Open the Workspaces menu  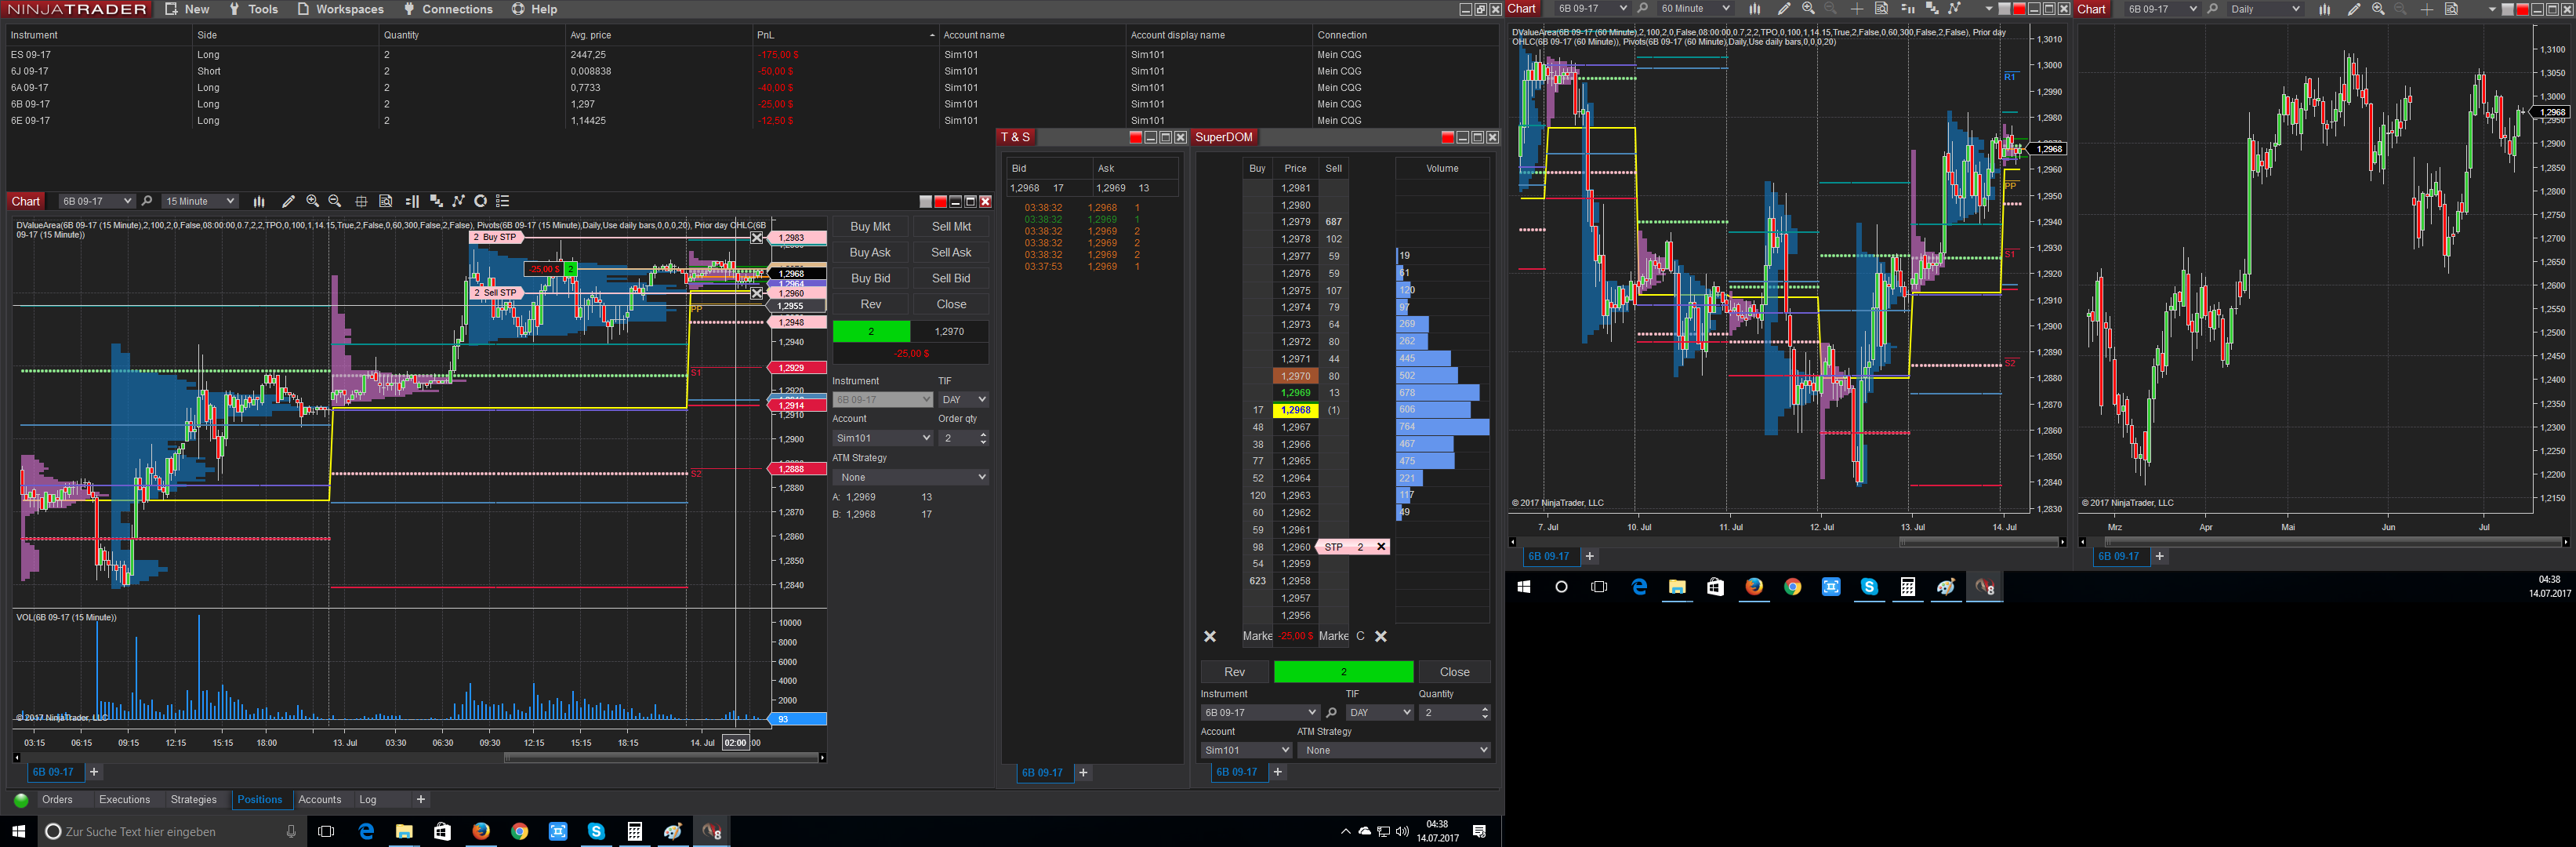[x=340, y=9]
